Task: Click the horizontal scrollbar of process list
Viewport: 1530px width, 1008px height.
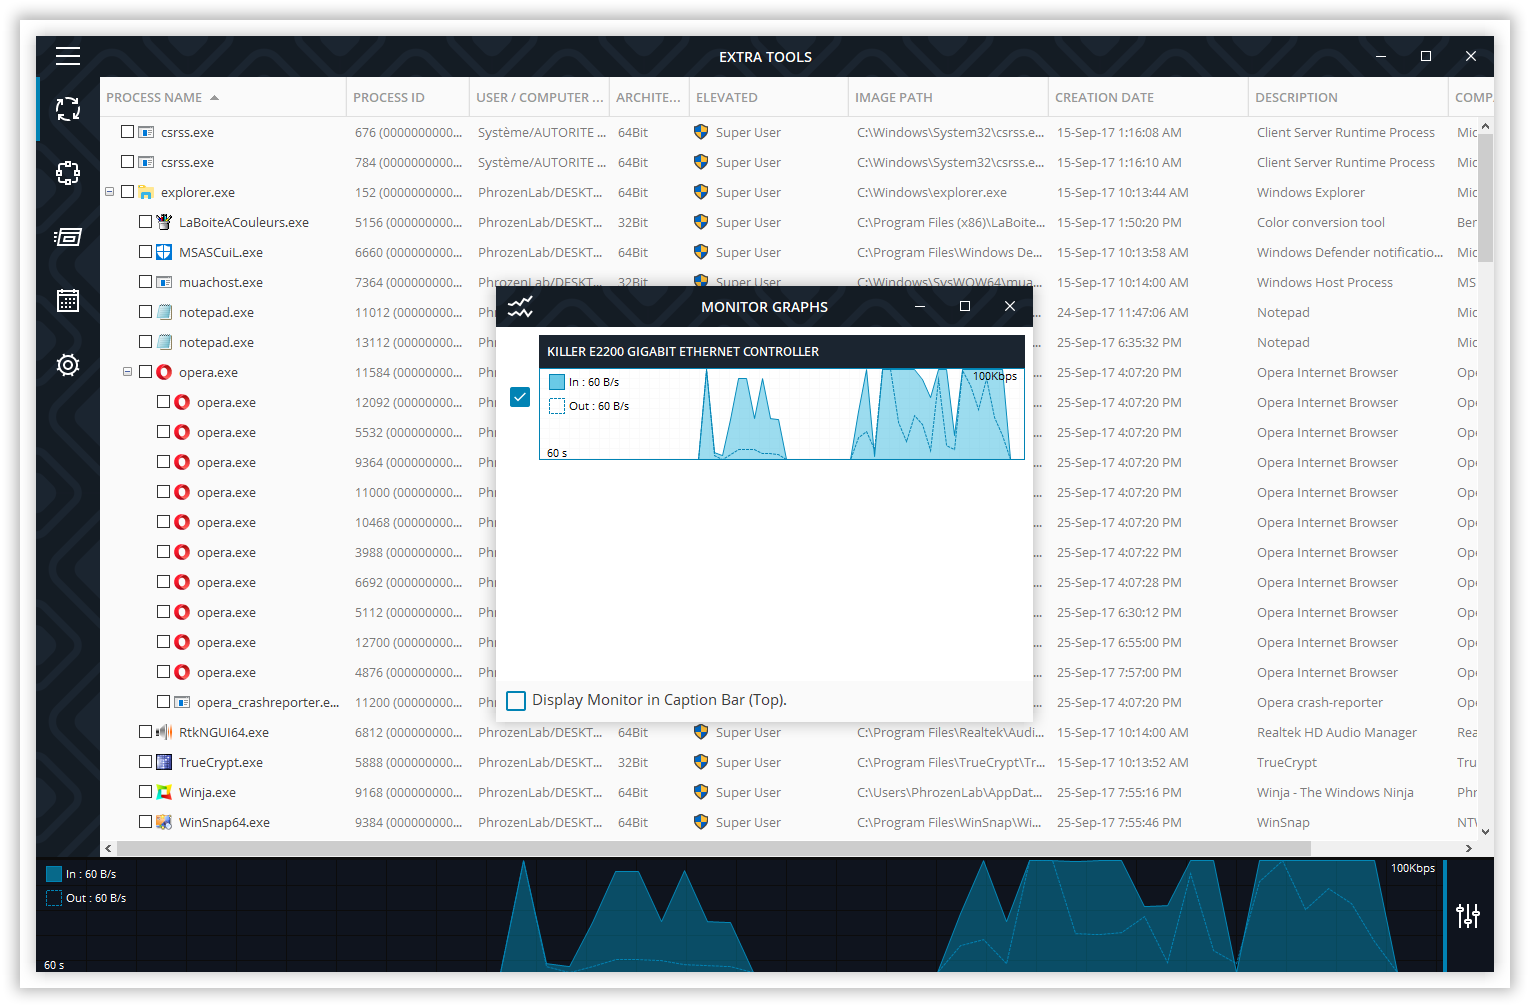Action: [x=714, y=848]
